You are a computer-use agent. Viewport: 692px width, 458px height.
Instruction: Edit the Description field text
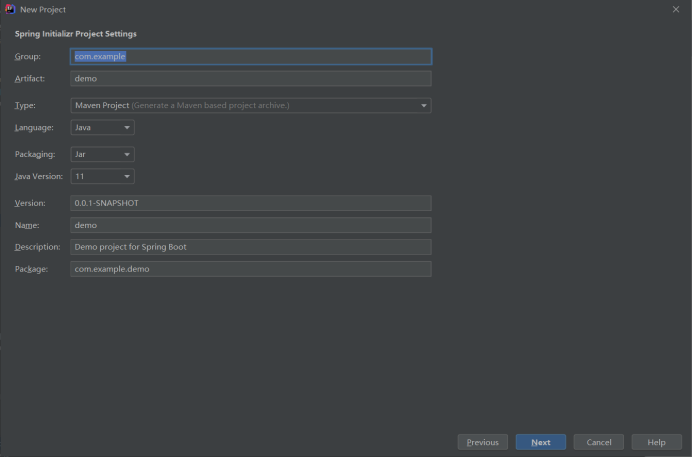coord(251,247)
